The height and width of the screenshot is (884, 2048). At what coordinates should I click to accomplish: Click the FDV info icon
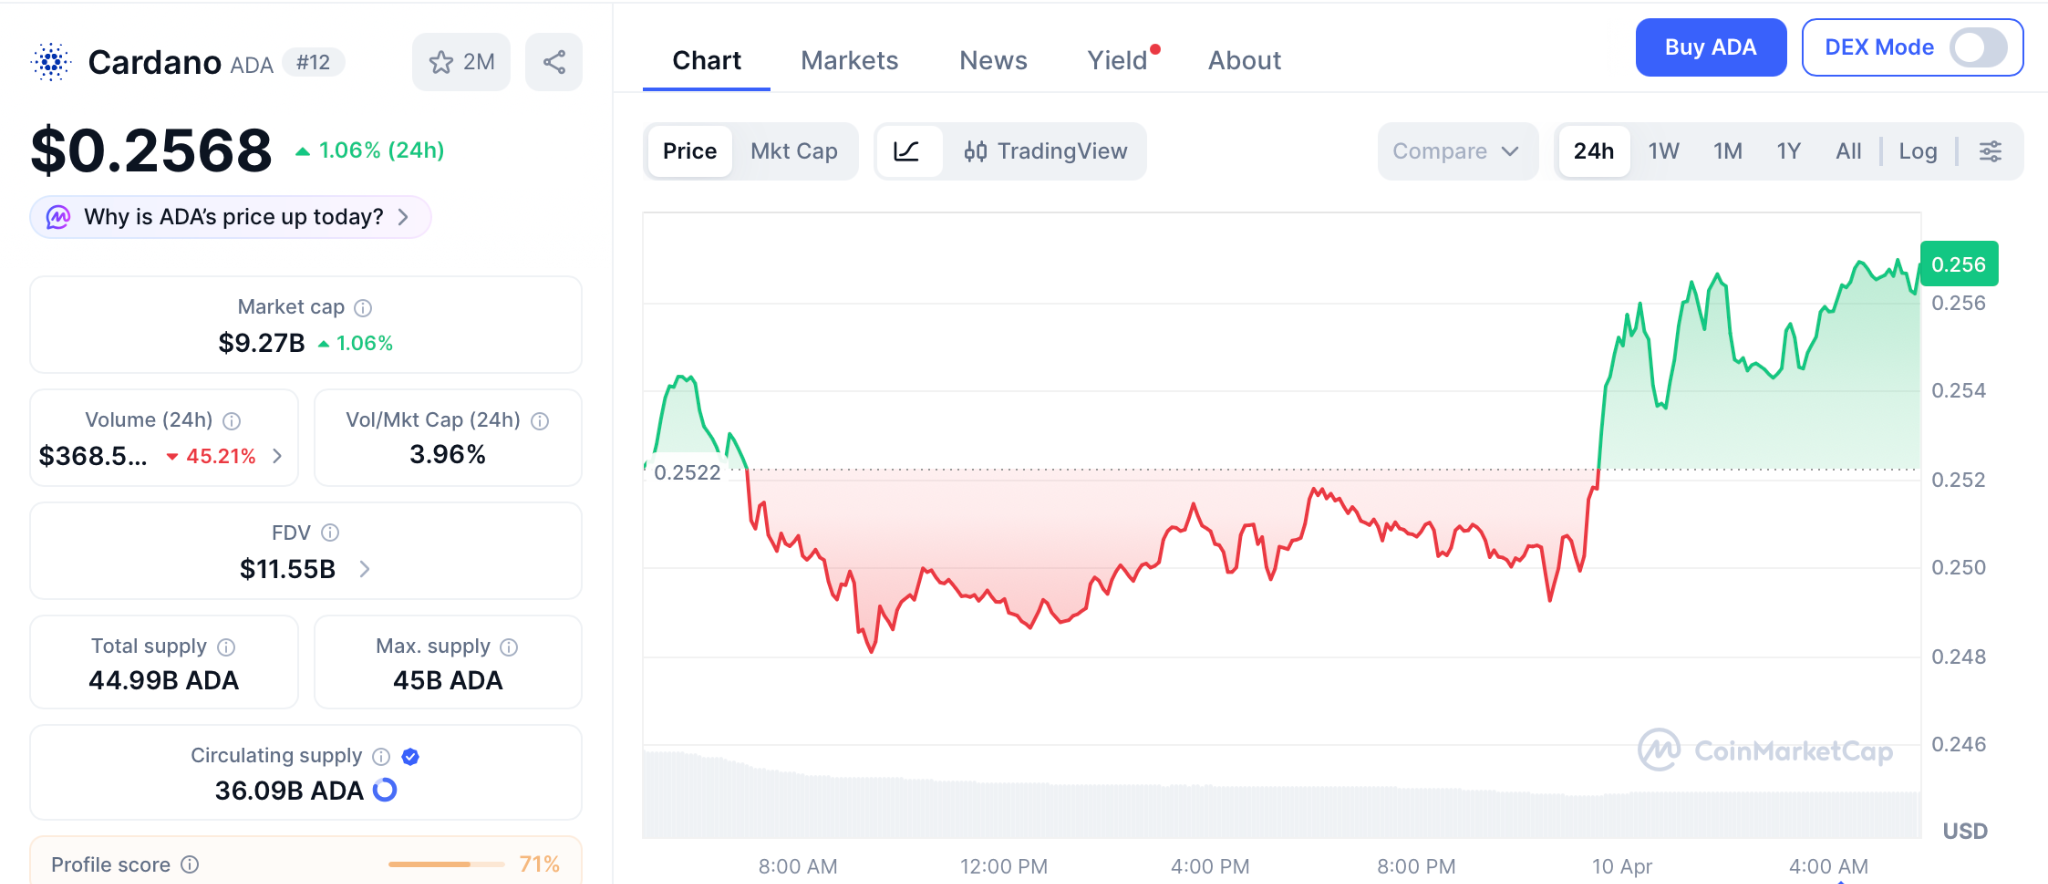[x=330, y=533]
